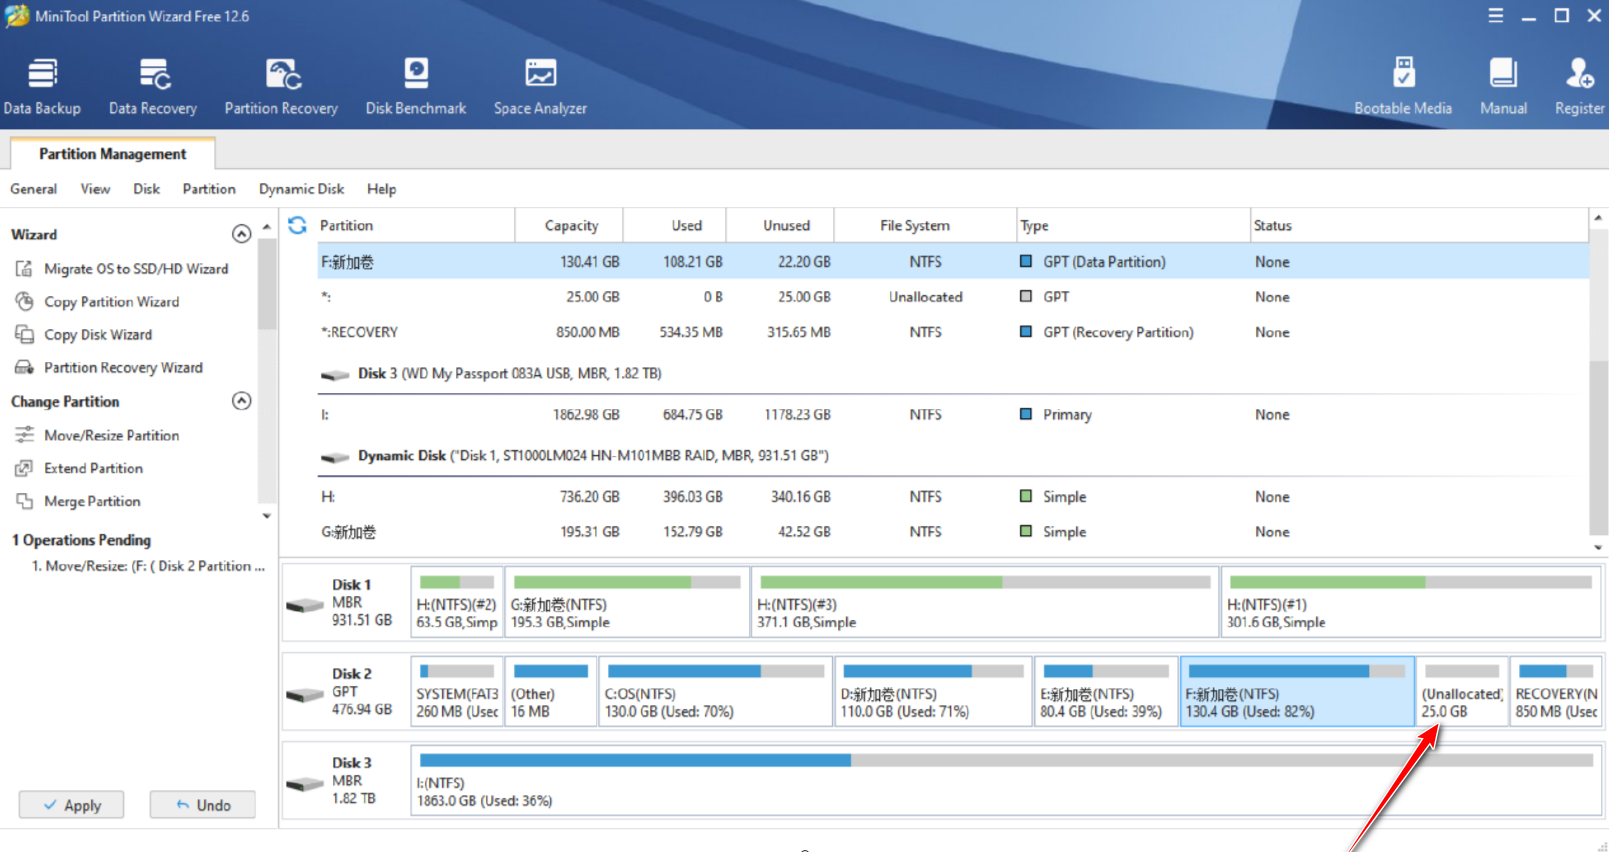Start the Disk Benchmark tool
Image resolution: width=1609 pixels, height=852 pixels.
[x=416, y=86]
